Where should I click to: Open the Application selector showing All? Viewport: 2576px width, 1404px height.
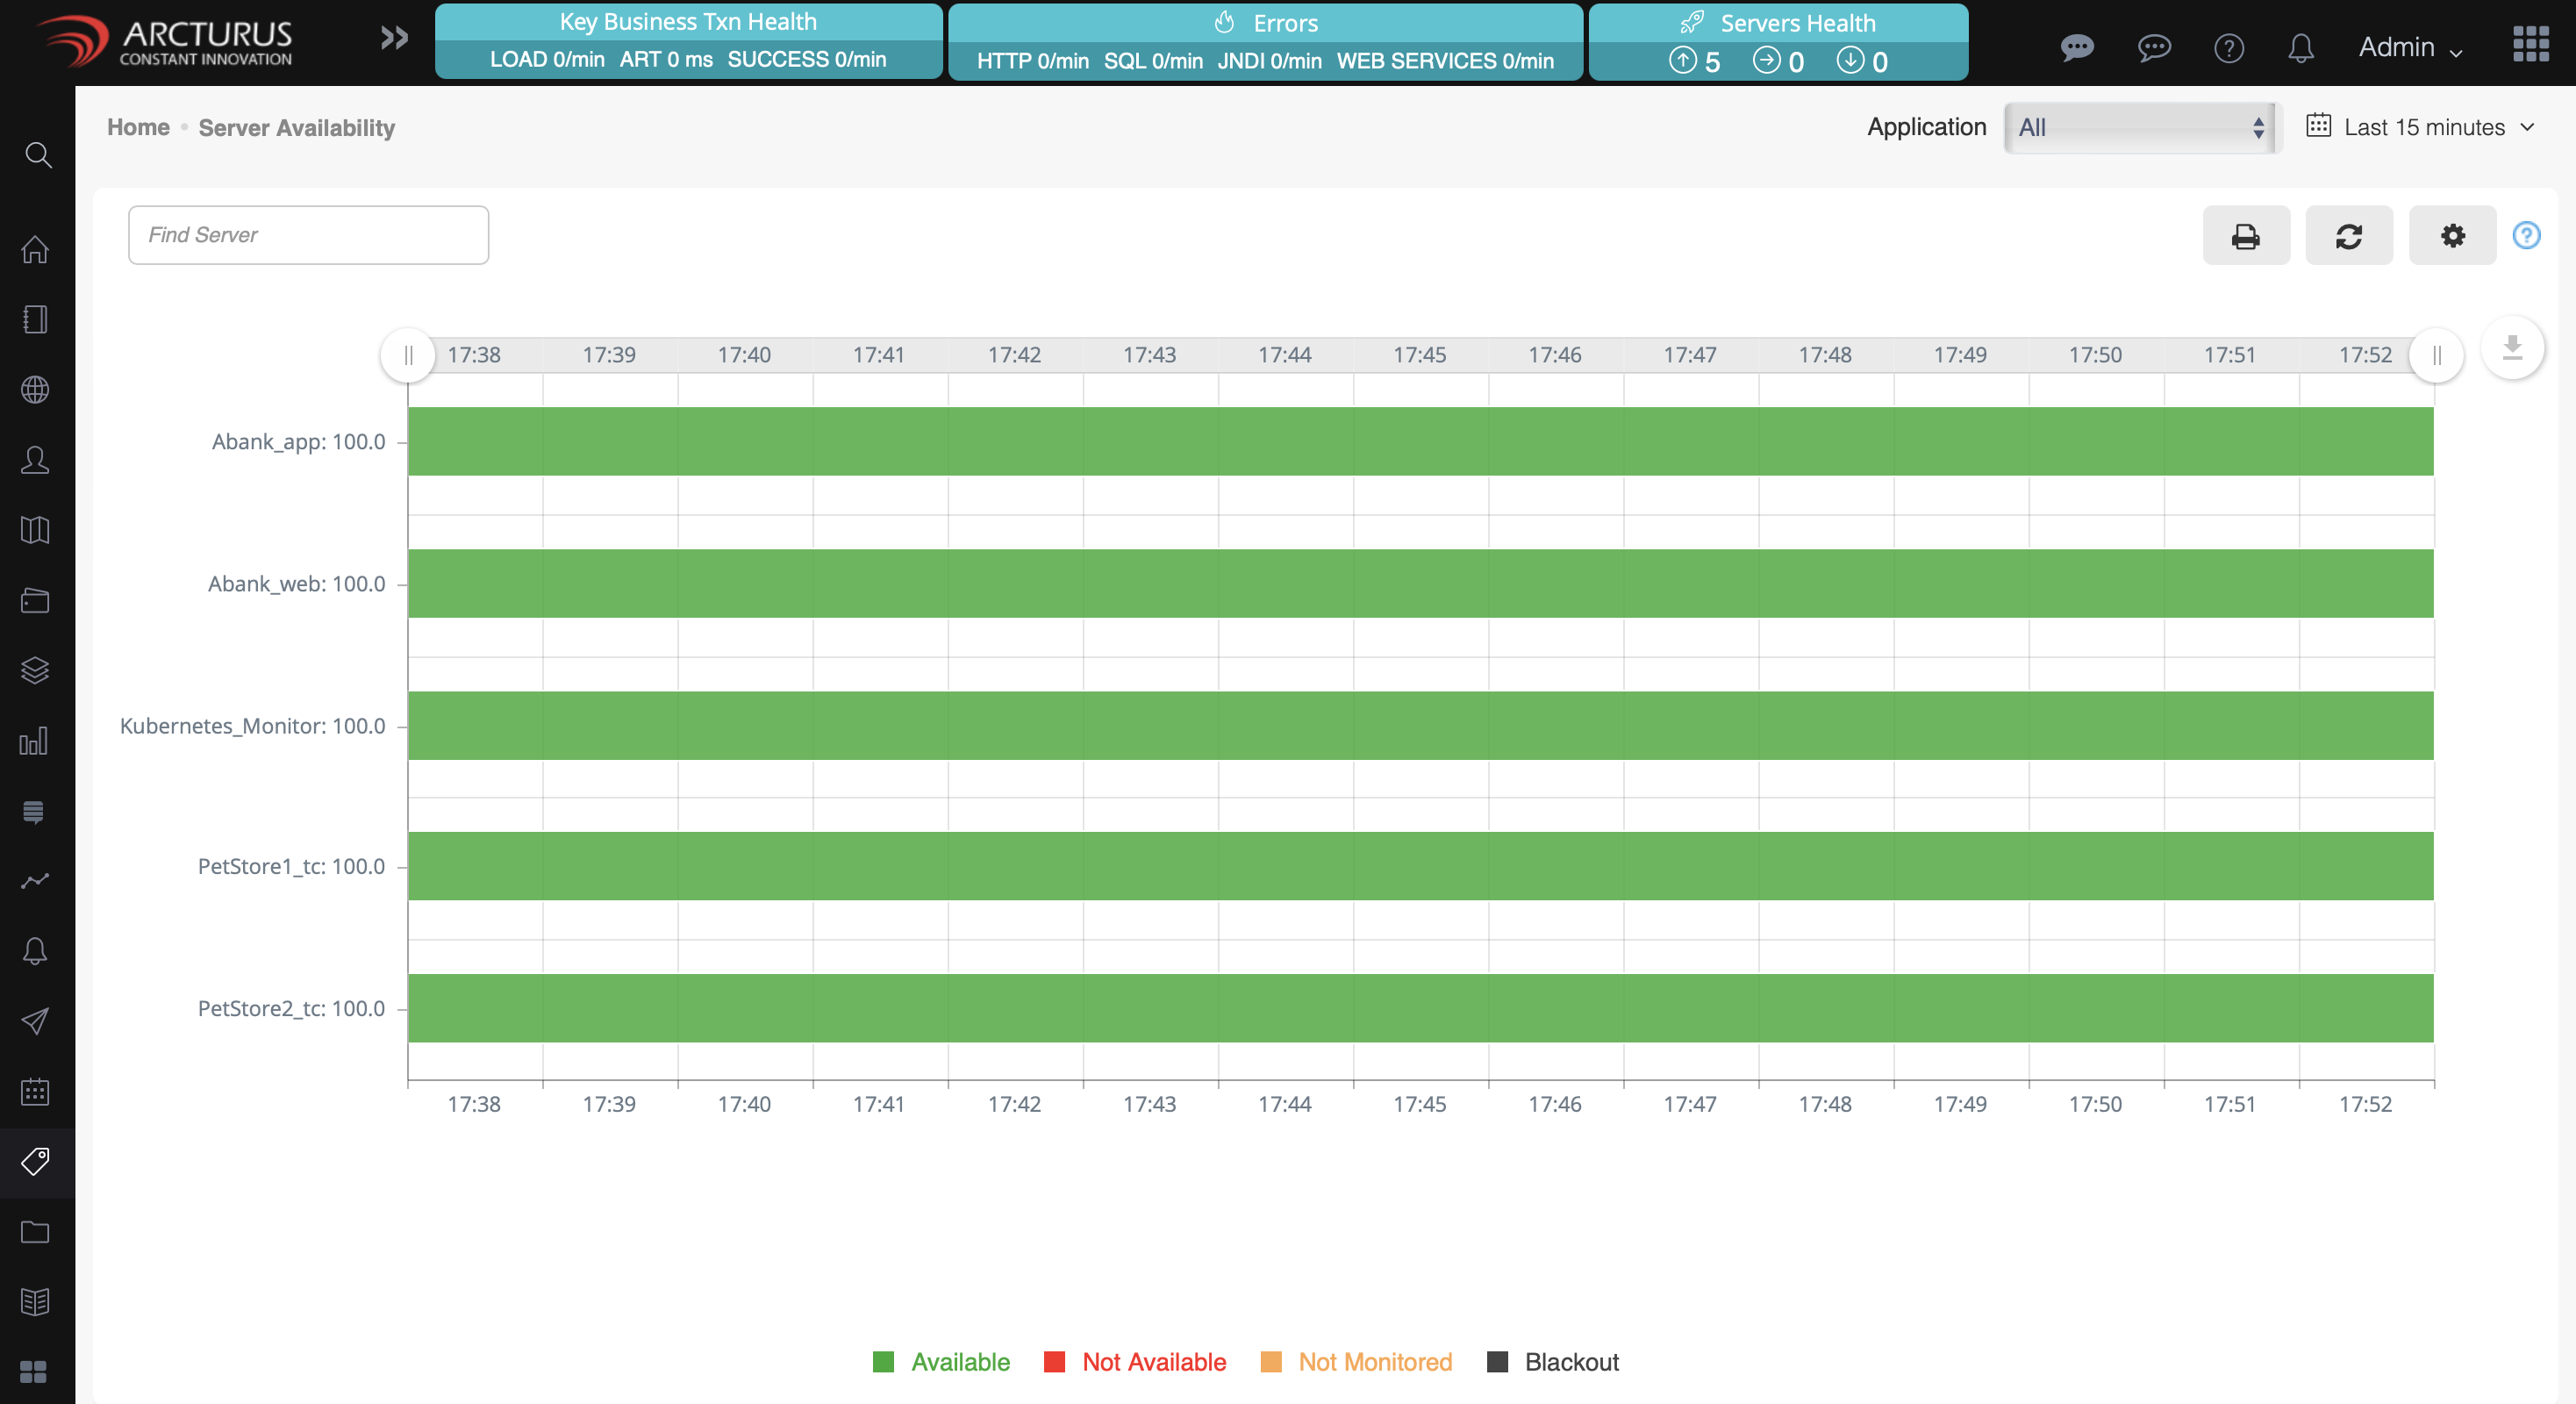(2139, 127)
